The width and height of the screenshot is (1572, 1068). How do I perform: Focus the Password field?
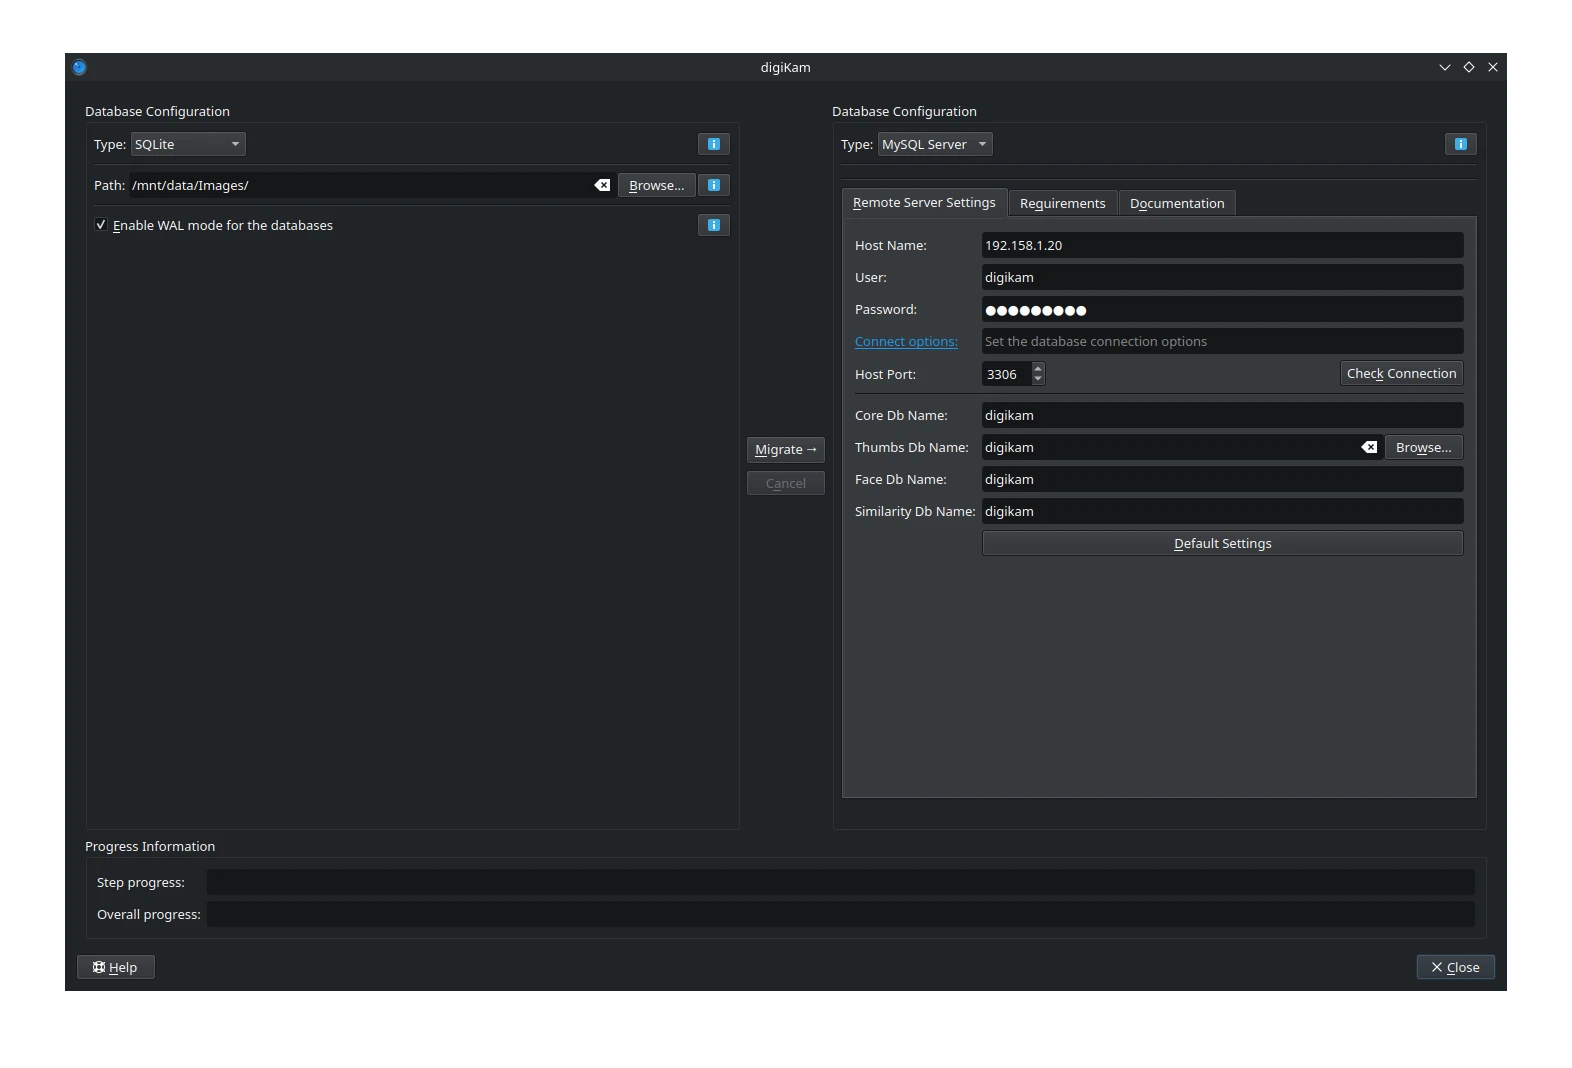pos(1222,309)
